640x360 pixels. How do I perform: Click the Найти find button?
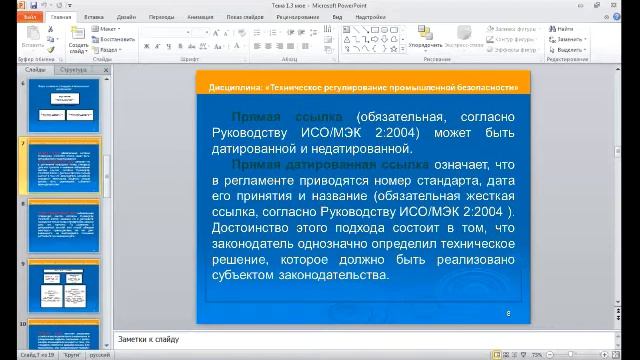pyautogui.click(x=561, y=29)
